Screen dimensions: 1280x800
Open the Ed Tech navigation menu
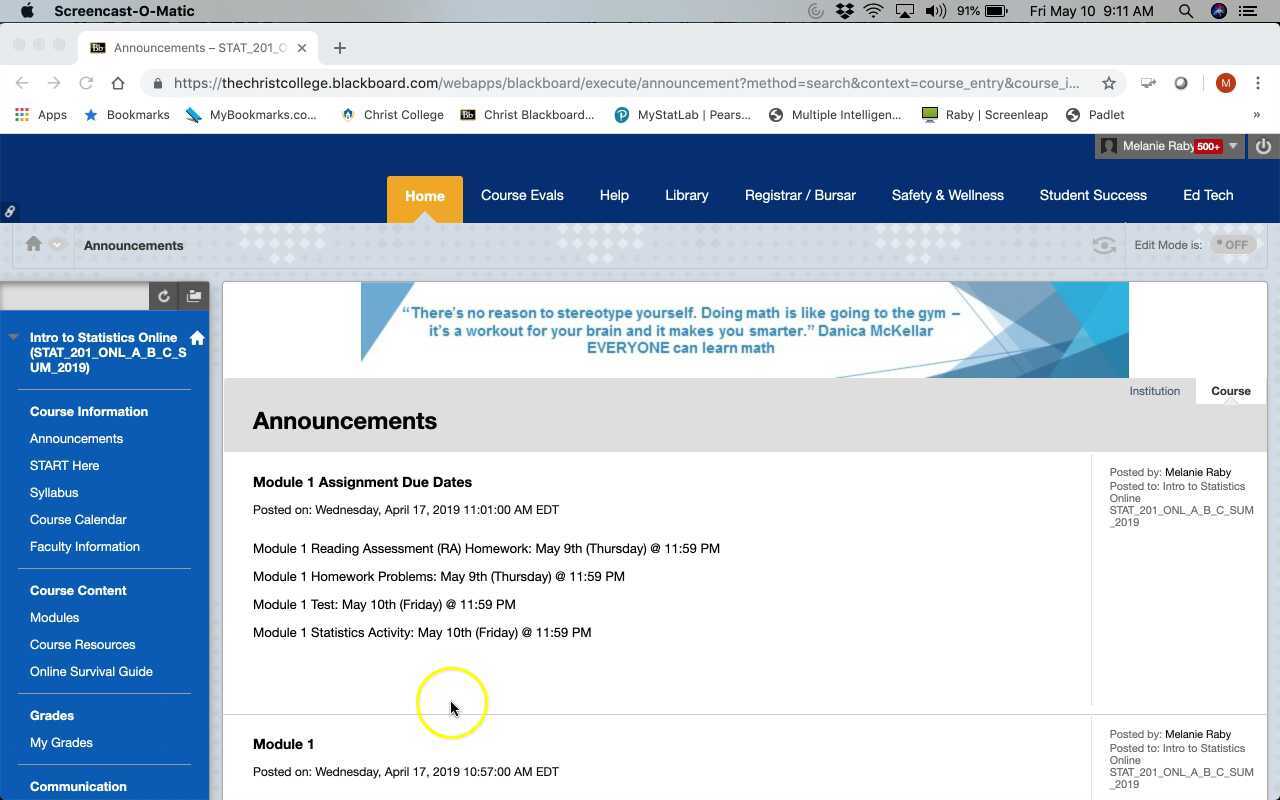pyautogui.click(x=1207, y=195)
